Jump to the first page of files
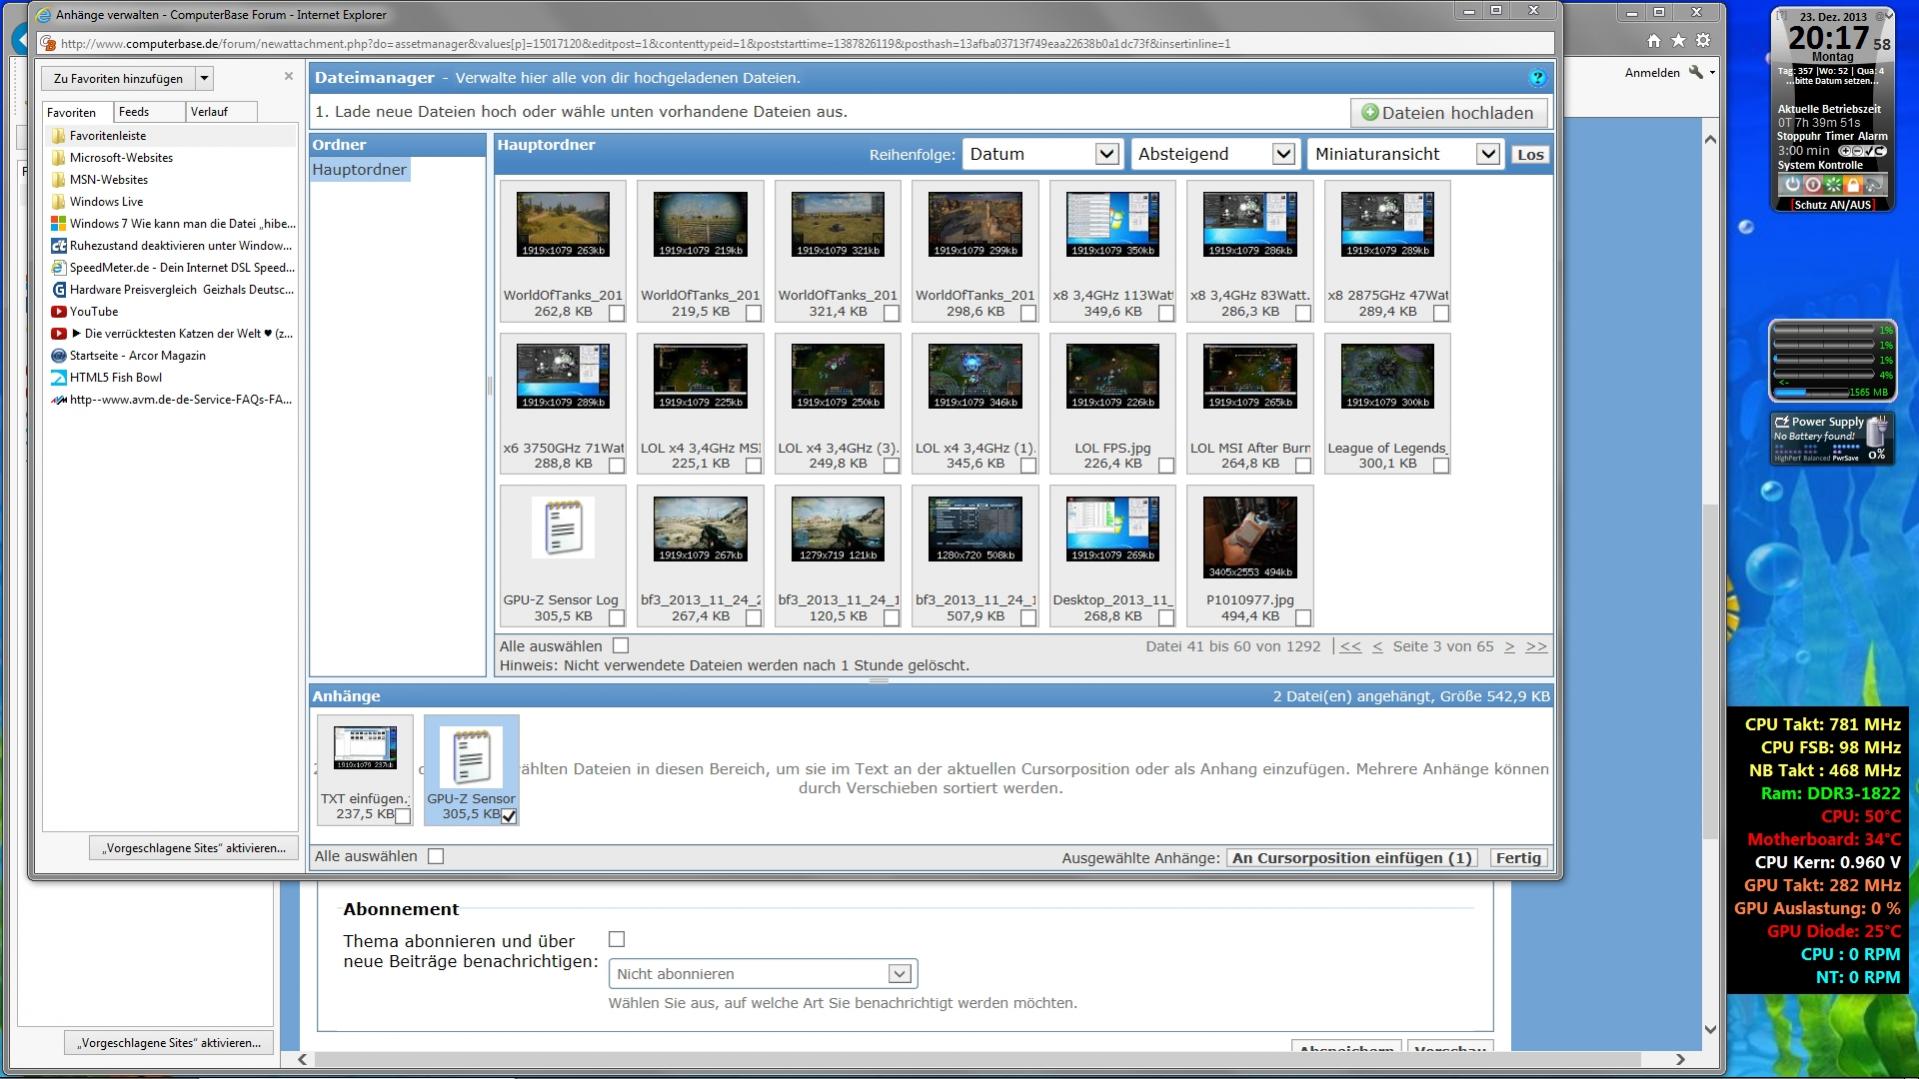The height and width of the screenshot is (1079, 1919). tap(1351, 647)
